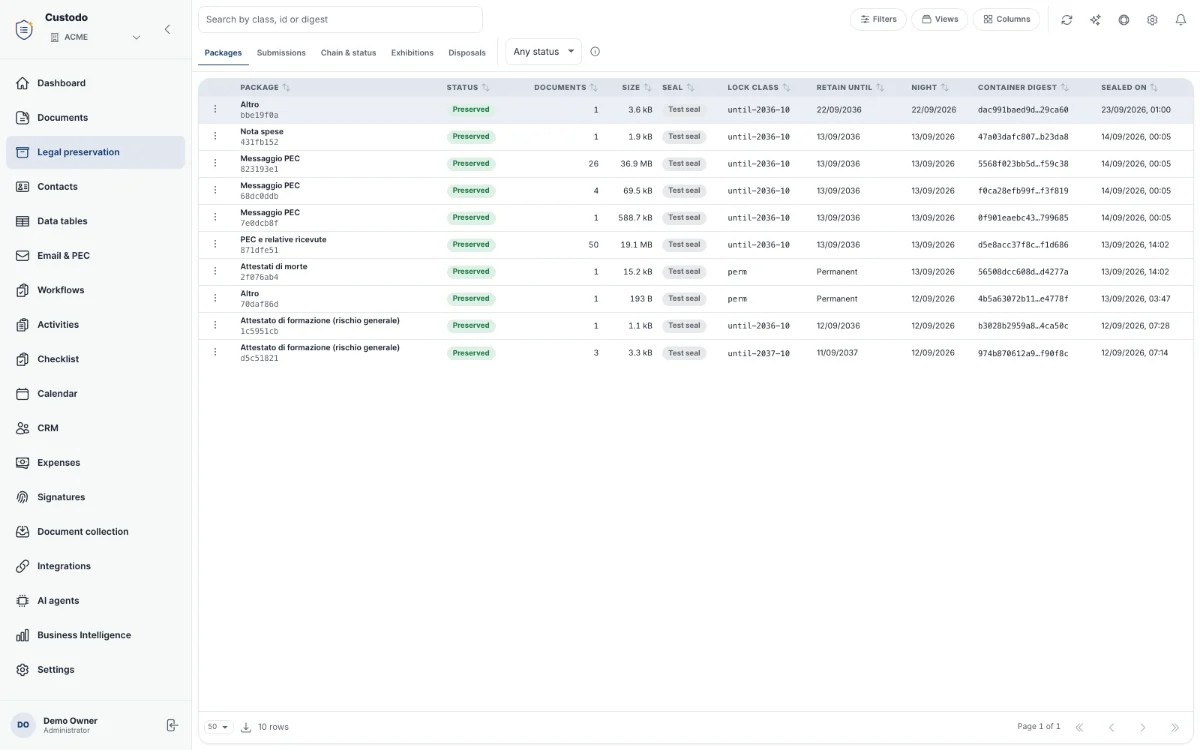This screenshot has width=1200, height=750.
Task: Open Legal preservation in sidebar
Action: tap(95, 152)
